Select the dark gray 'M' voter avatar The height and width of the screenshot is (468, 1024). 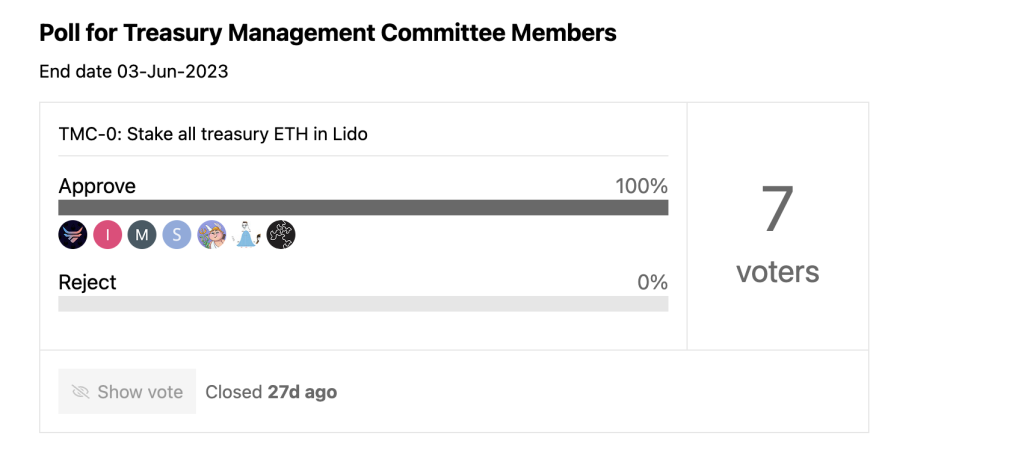[x=142, y=234]
